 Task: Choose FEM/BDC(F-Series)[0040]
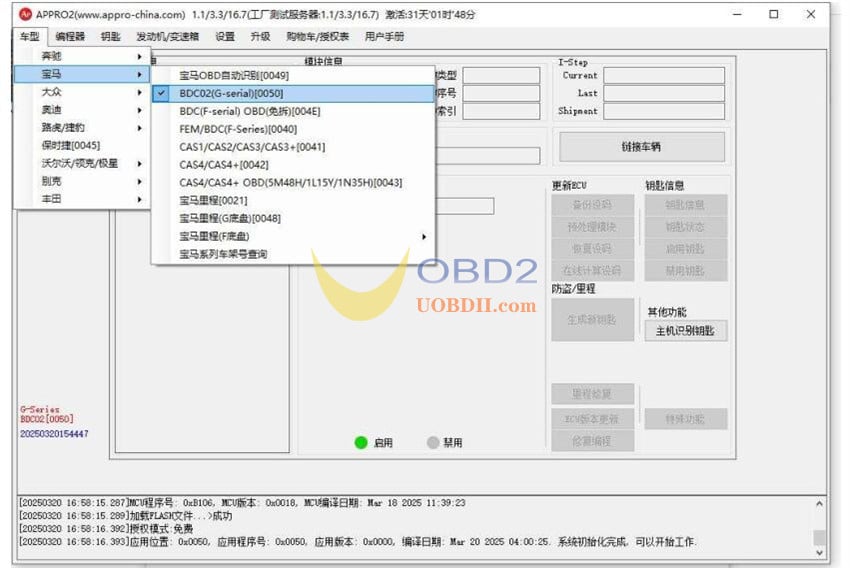[x=293, y=129]
